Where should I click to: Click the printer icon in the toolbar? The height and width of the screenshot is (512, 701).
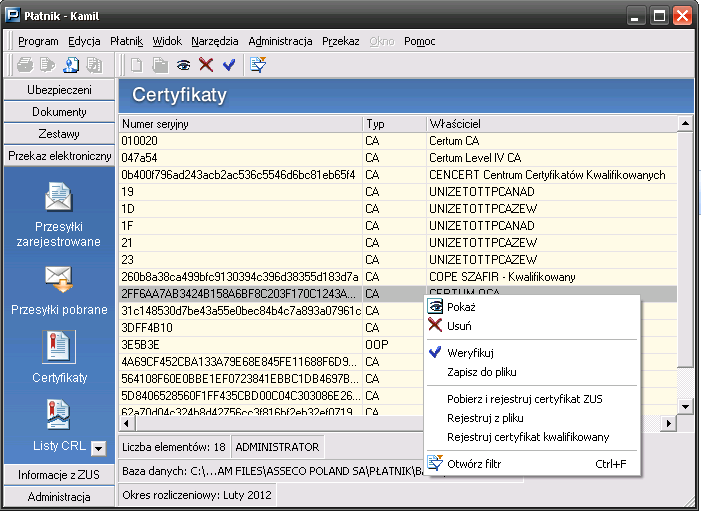tap(25, 65)
